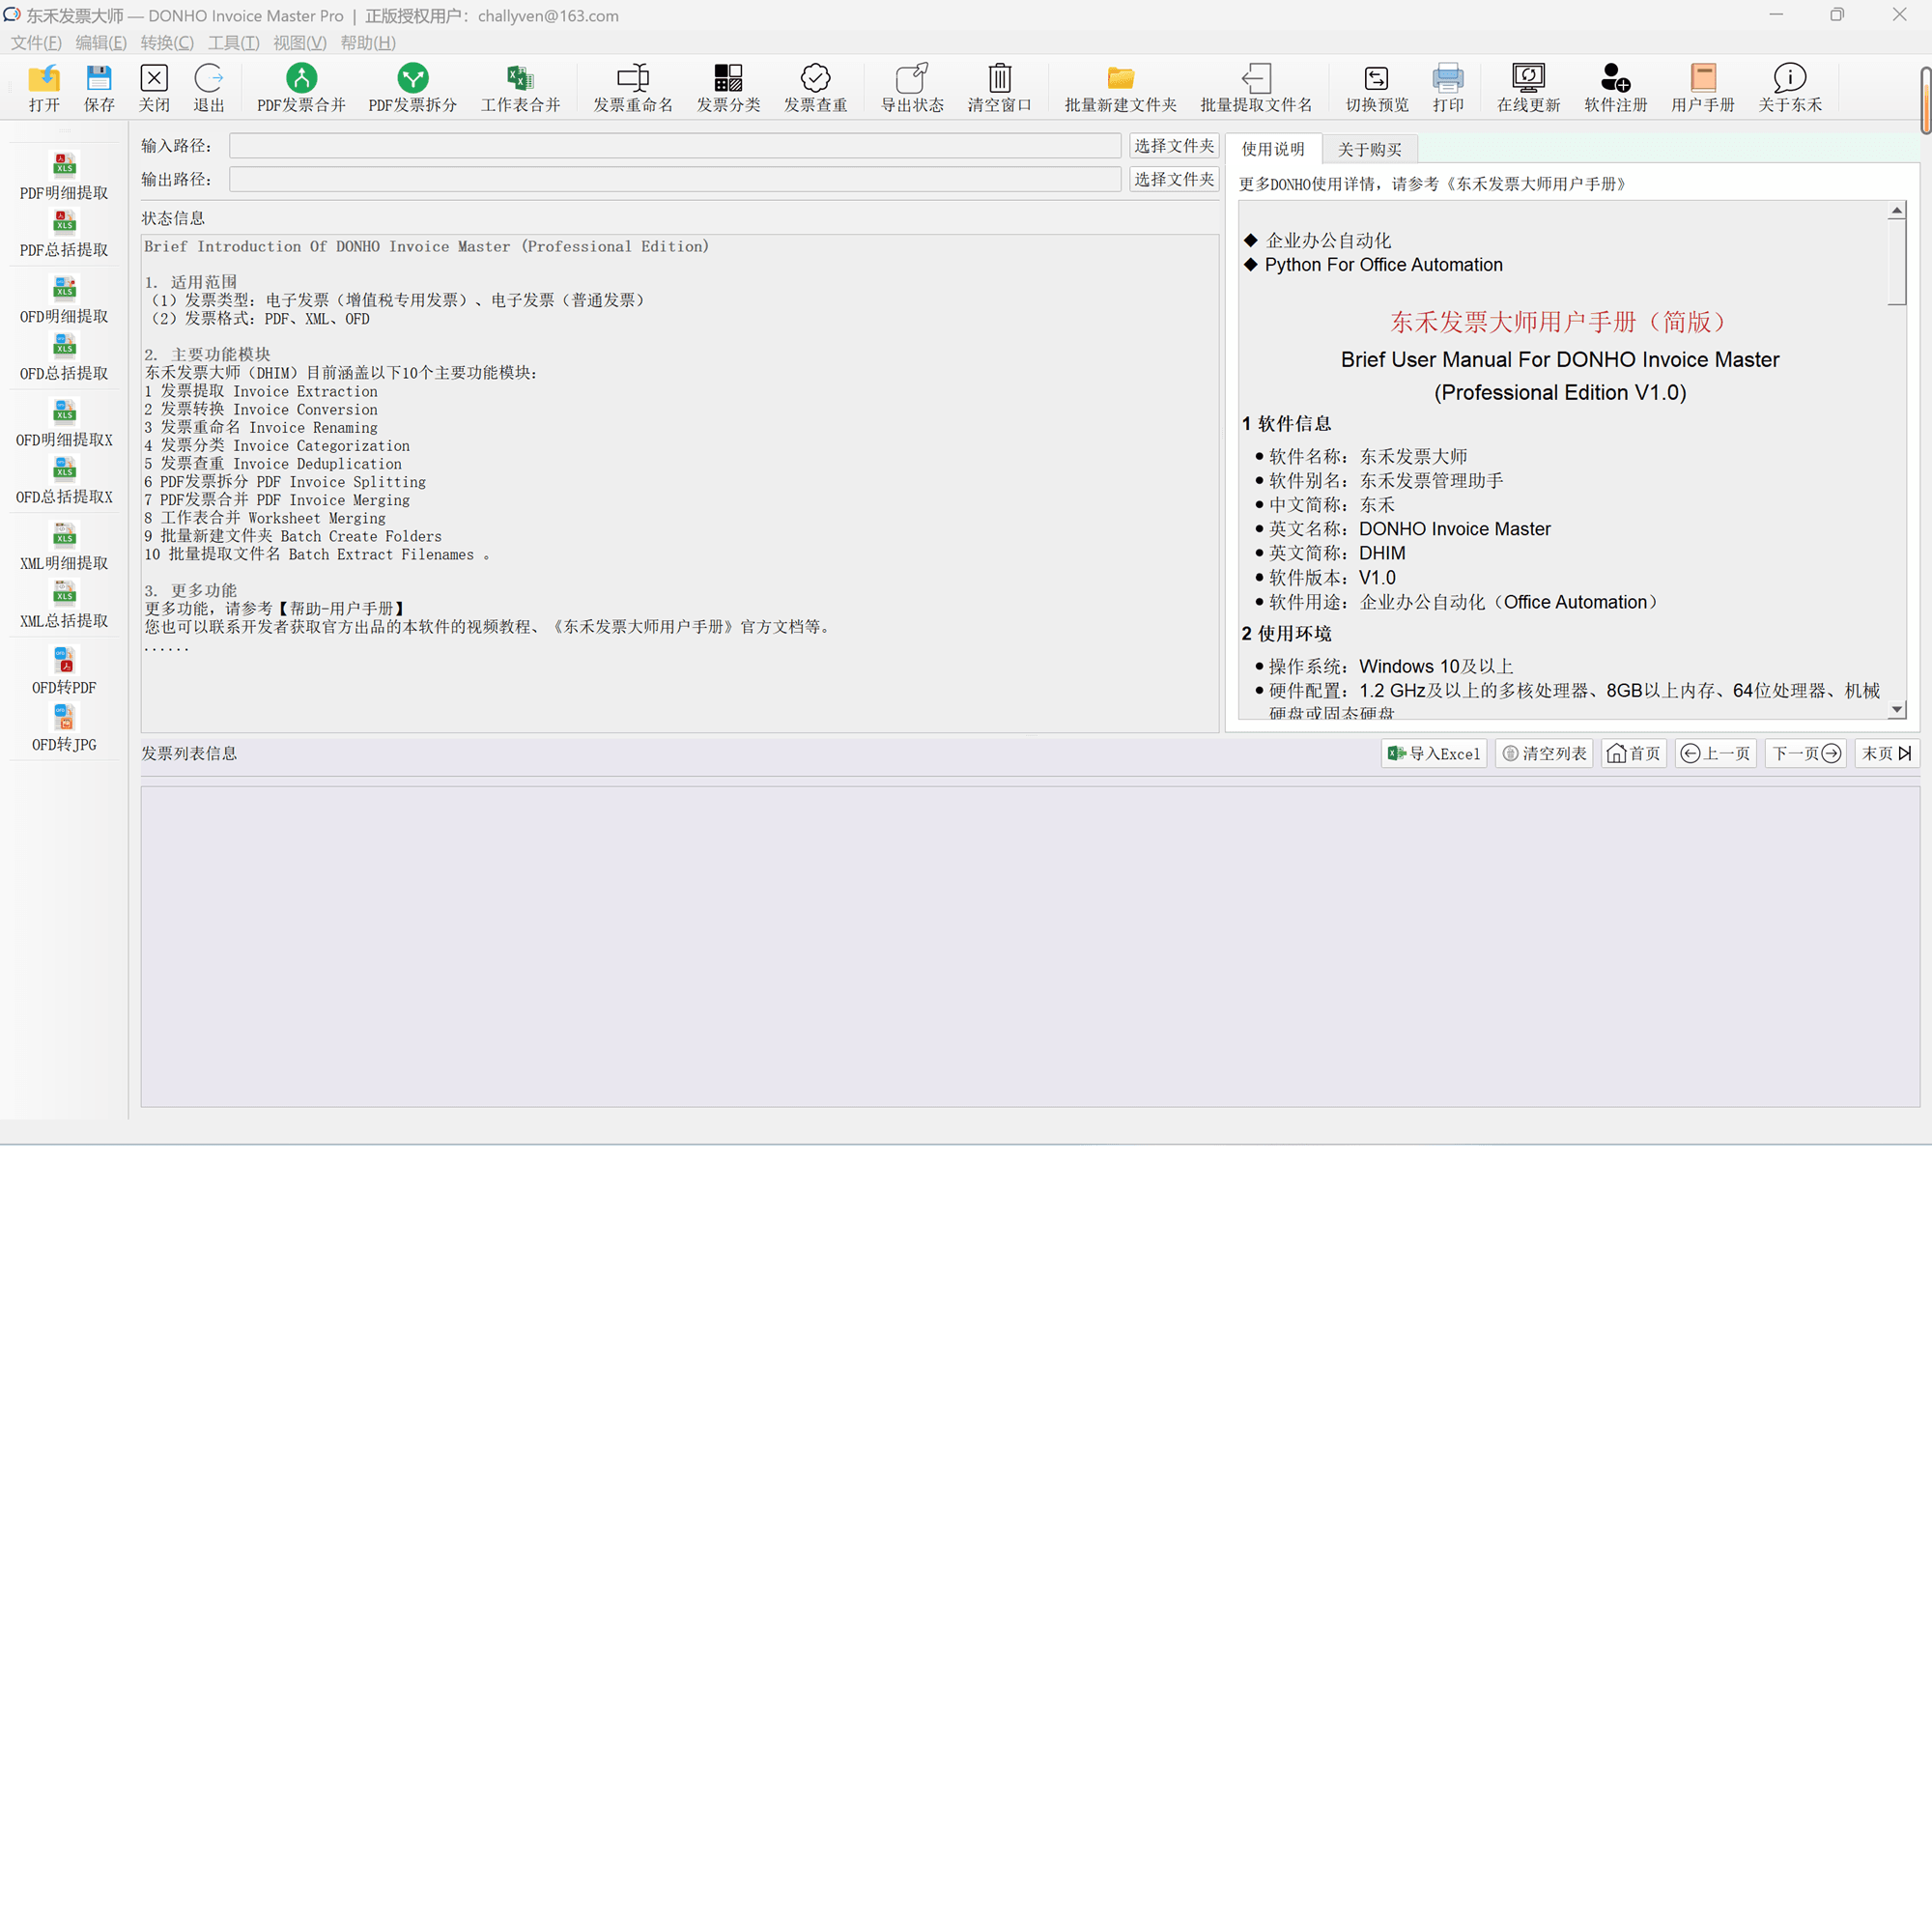Viewport: 1932px width, 1932px height.
Task: Open the 帮助(H) menu
Action: [368, 43]
